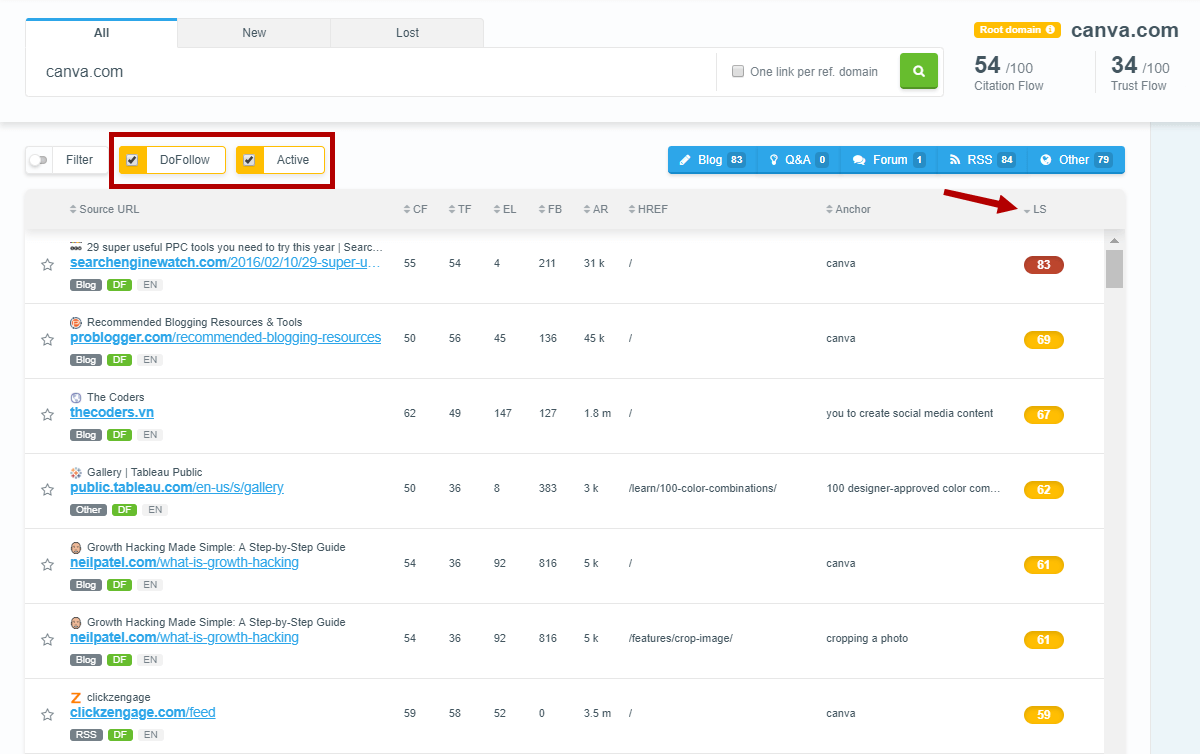Click the info icon in Root domain badge
1200x754 pixels.
tap(1050, 30)
